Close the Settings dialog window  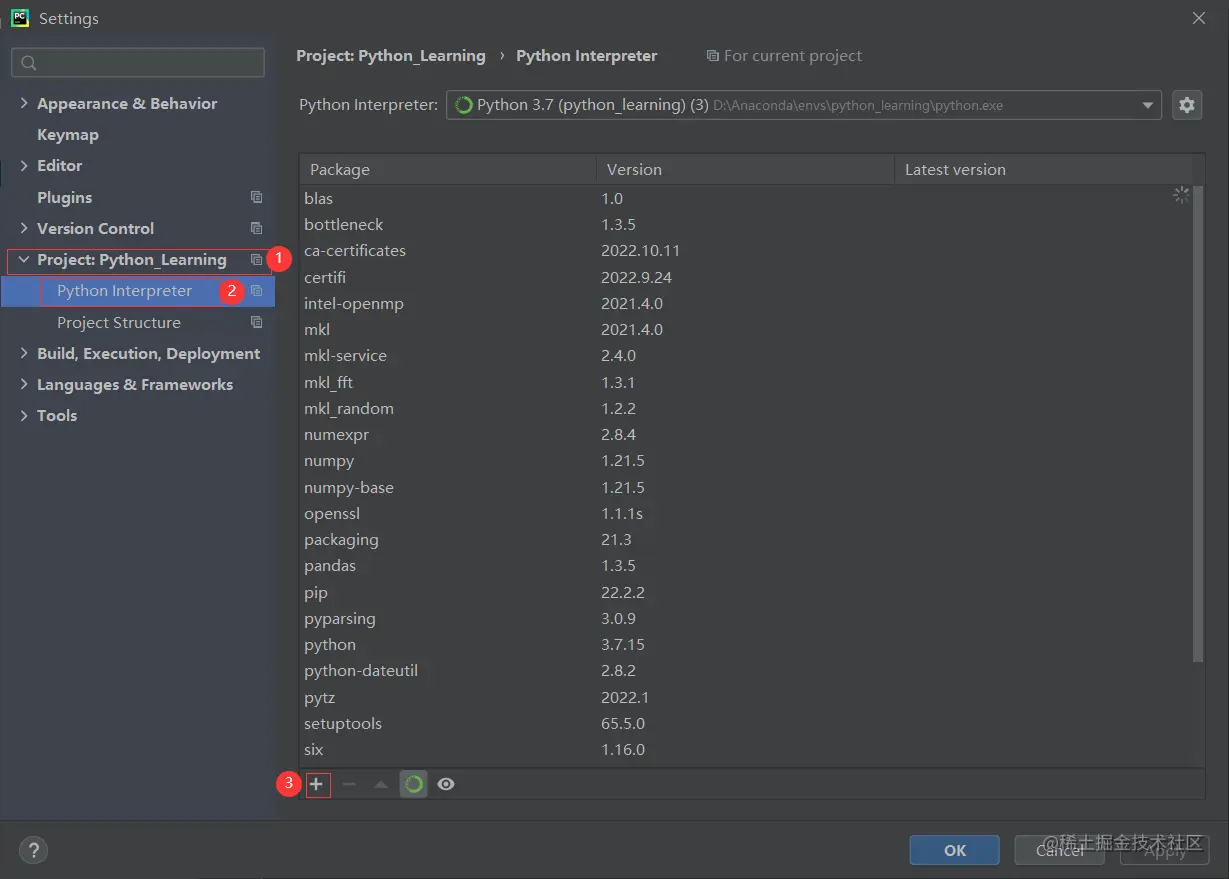coord(1199,18)
